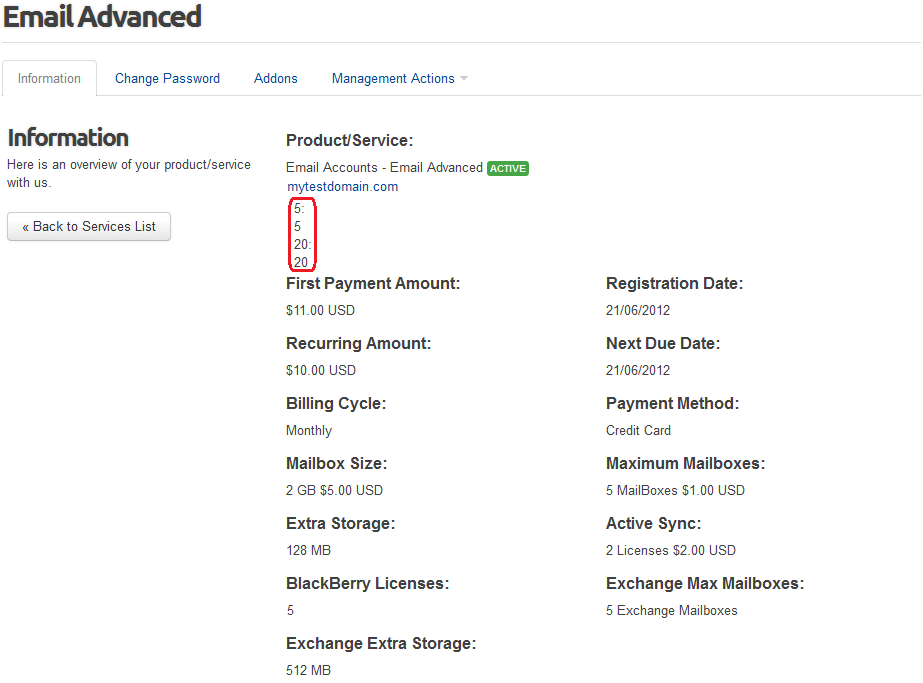Select '2 Licenses $2.00 USD' value

(x=671, y=551)
